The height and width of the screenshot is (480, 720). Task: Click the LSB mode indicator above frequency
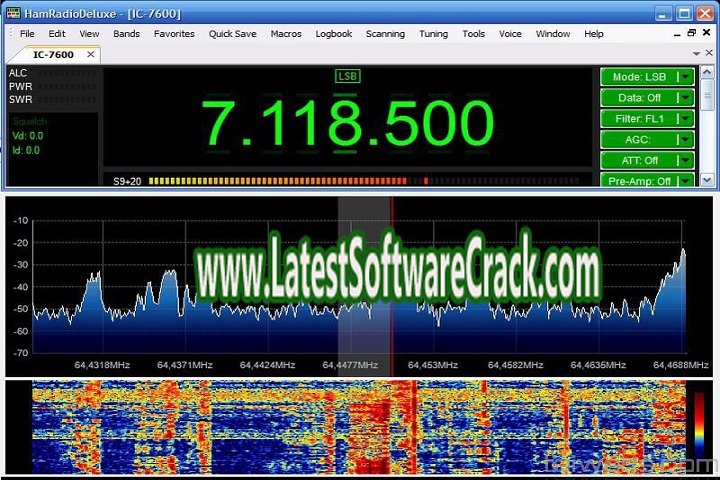point(347,76)
